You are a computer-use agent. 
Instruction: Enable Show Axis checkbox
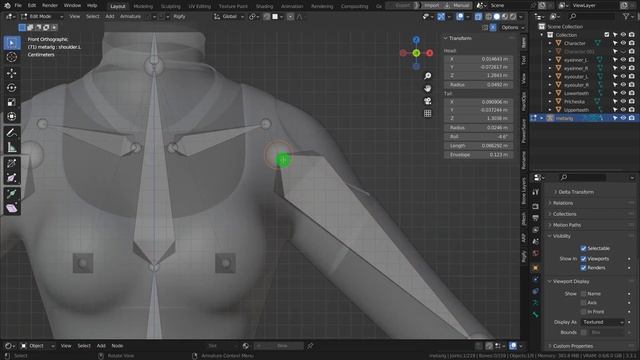(583, 303)
